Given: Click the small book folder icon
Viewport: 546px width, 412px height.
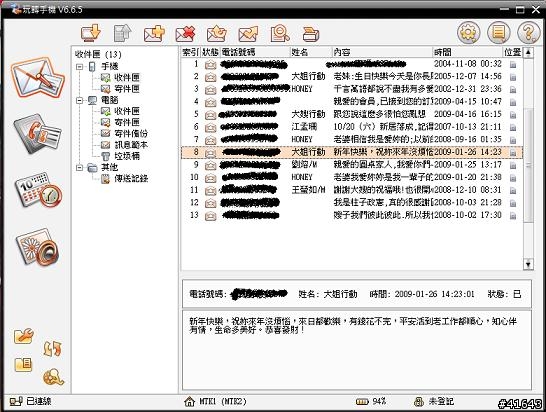Looking at the screenshot, I should pos(23,365).
